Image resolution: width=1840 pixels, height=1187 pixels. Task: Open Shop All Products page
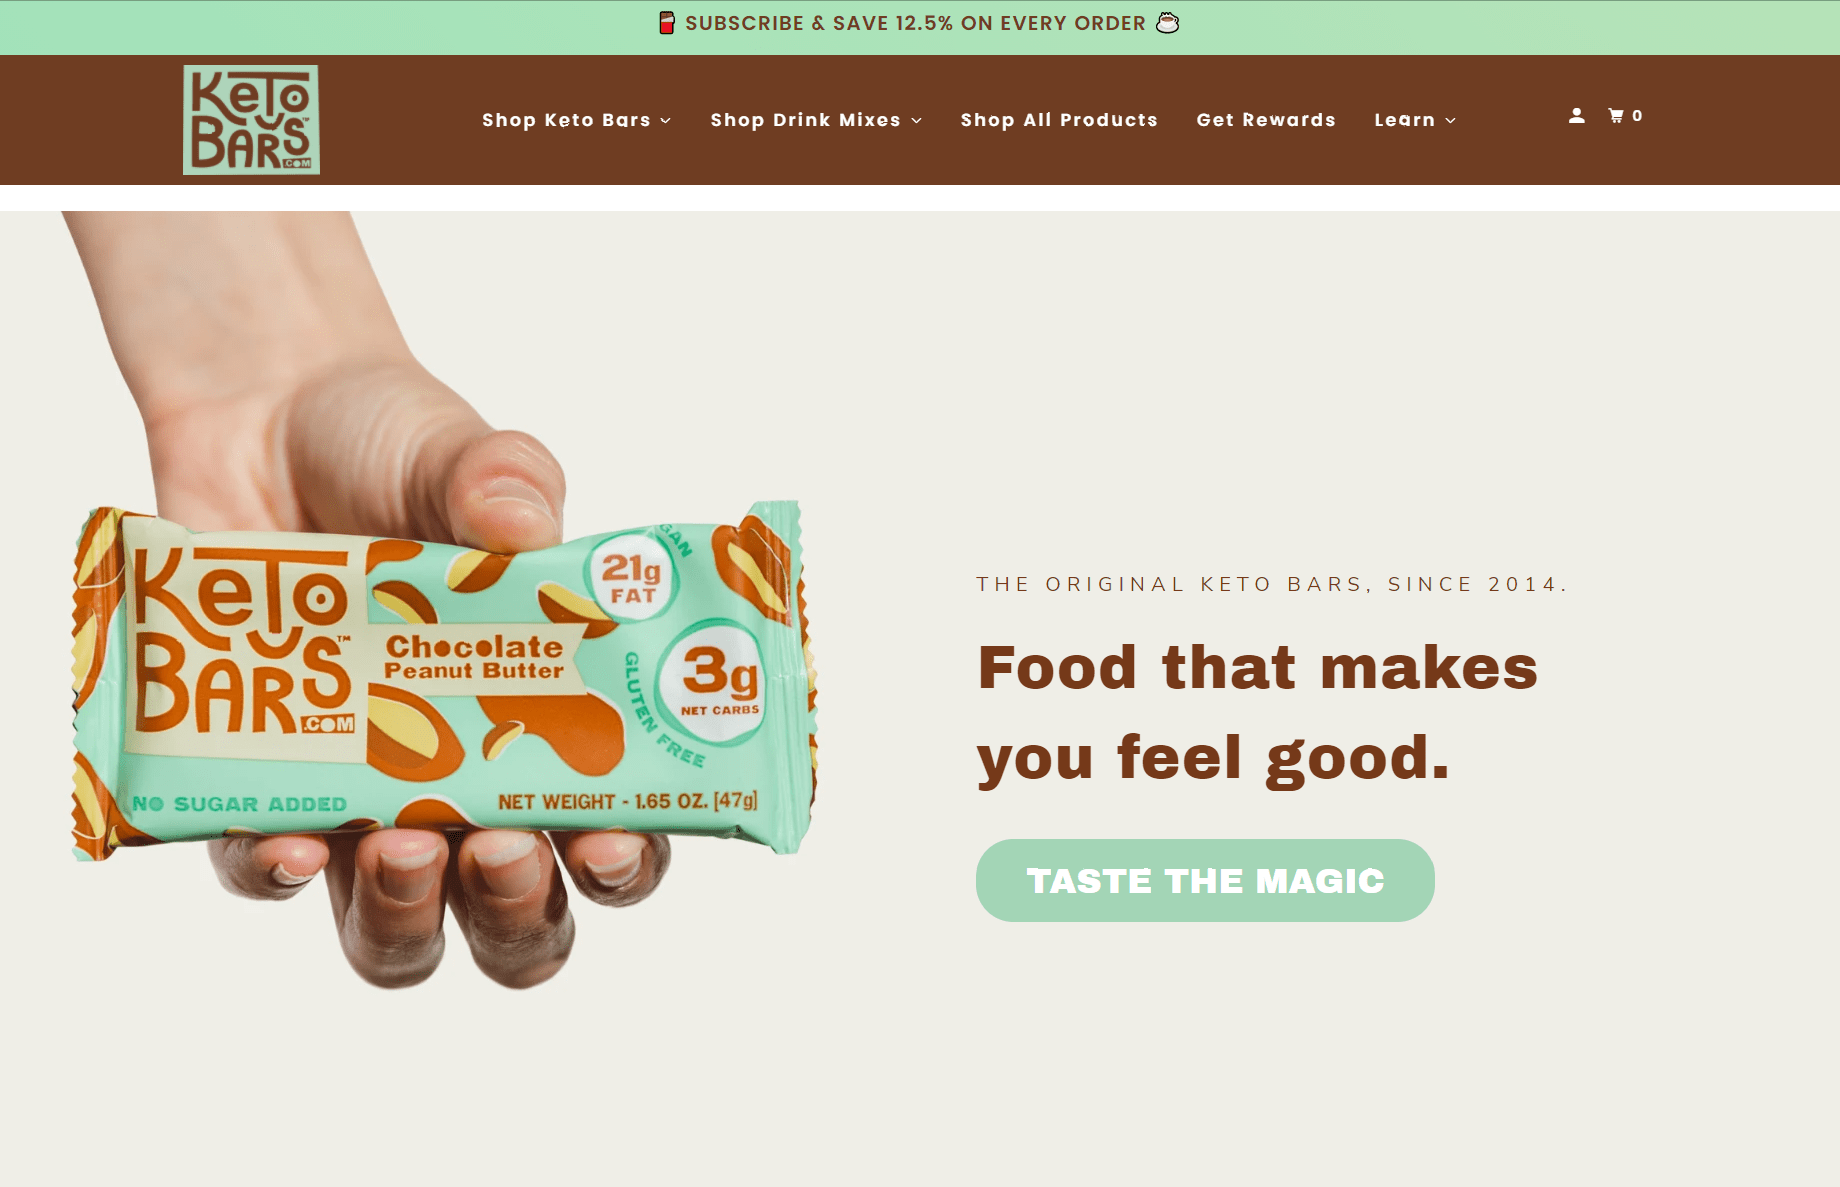click(x=1059, y=120)
